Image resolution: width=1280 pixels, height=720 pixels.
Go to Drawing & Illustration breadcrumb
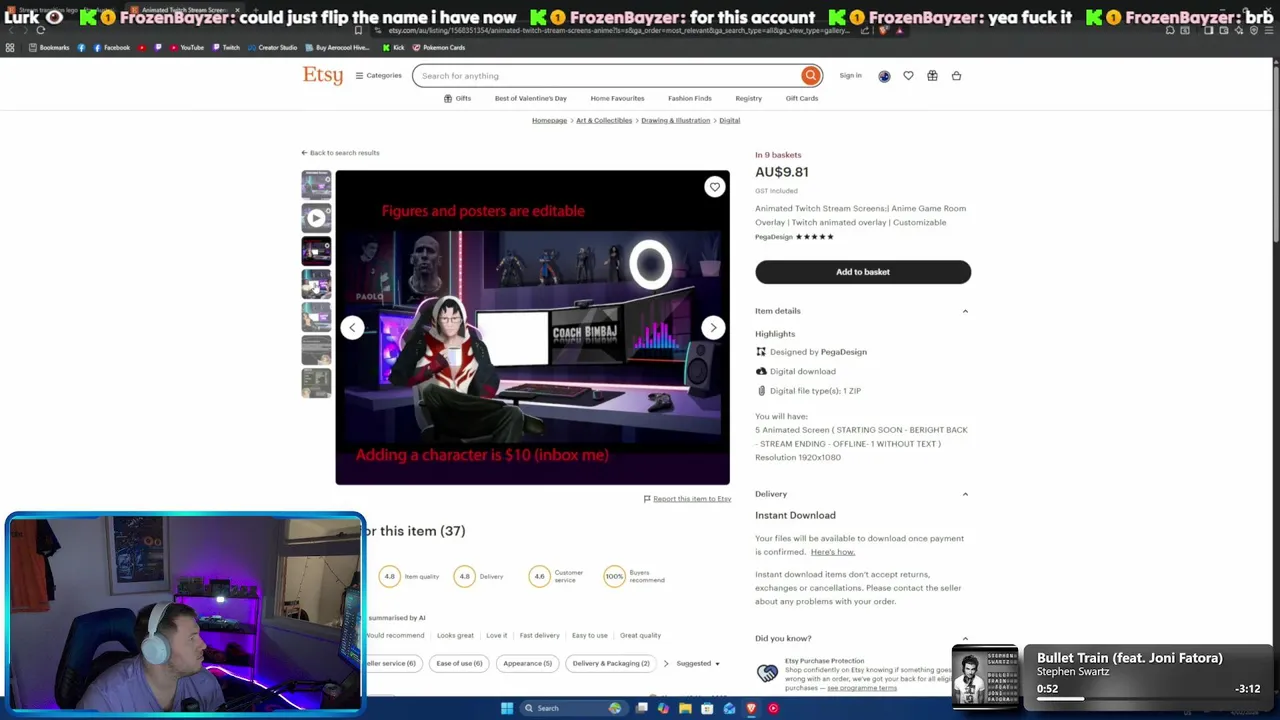675,120
